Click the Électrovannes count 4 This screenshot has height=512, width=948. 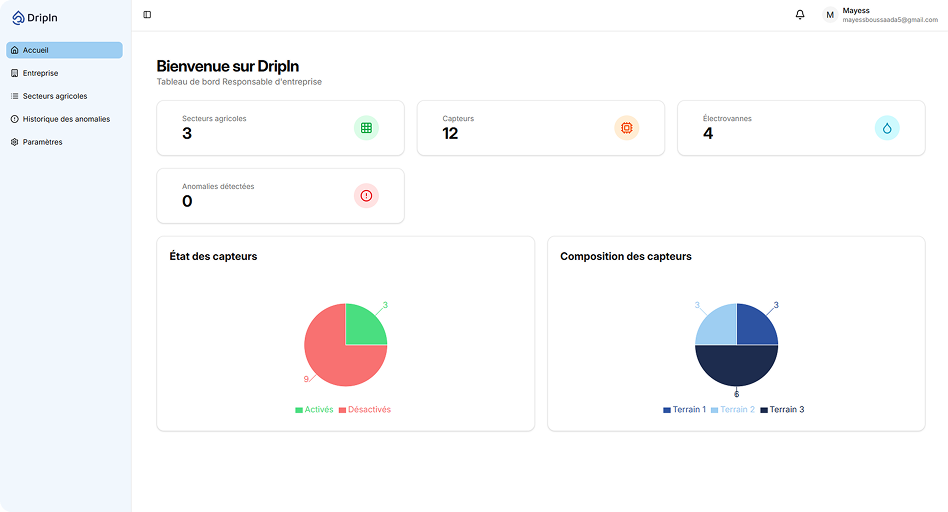click(708, 134)
